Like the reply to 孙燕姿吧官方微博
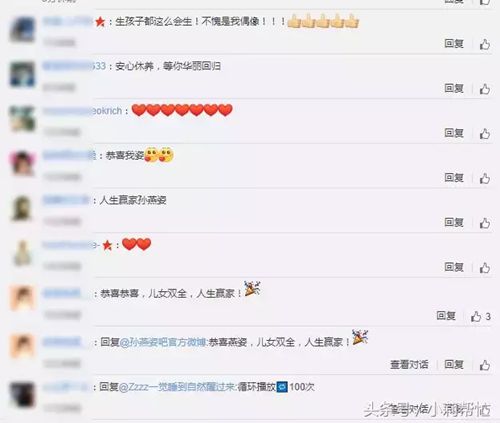 click(x=485, y=365)
